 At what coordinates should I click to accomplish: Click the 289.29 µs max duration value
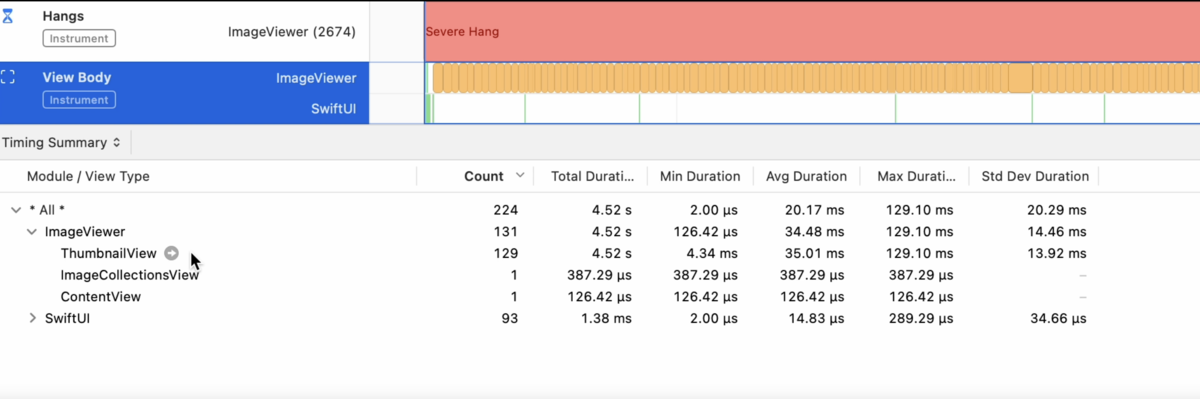pyautogui.click(x=920, y=318)
